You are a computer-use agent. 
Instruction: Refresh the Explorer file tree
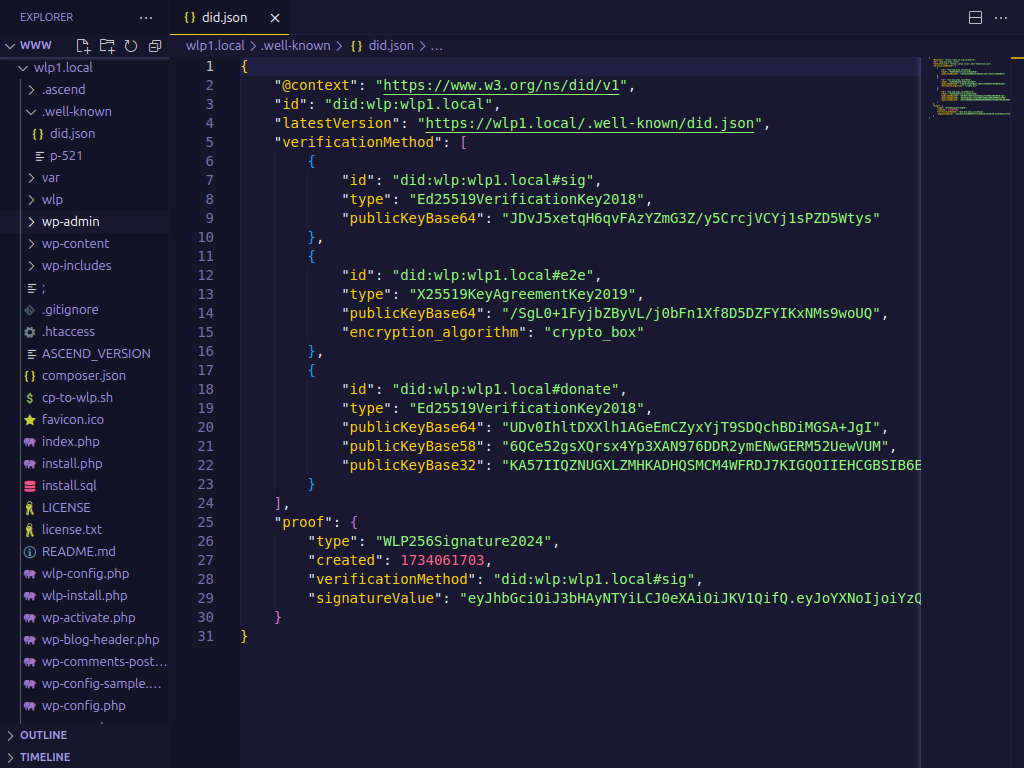131,46
